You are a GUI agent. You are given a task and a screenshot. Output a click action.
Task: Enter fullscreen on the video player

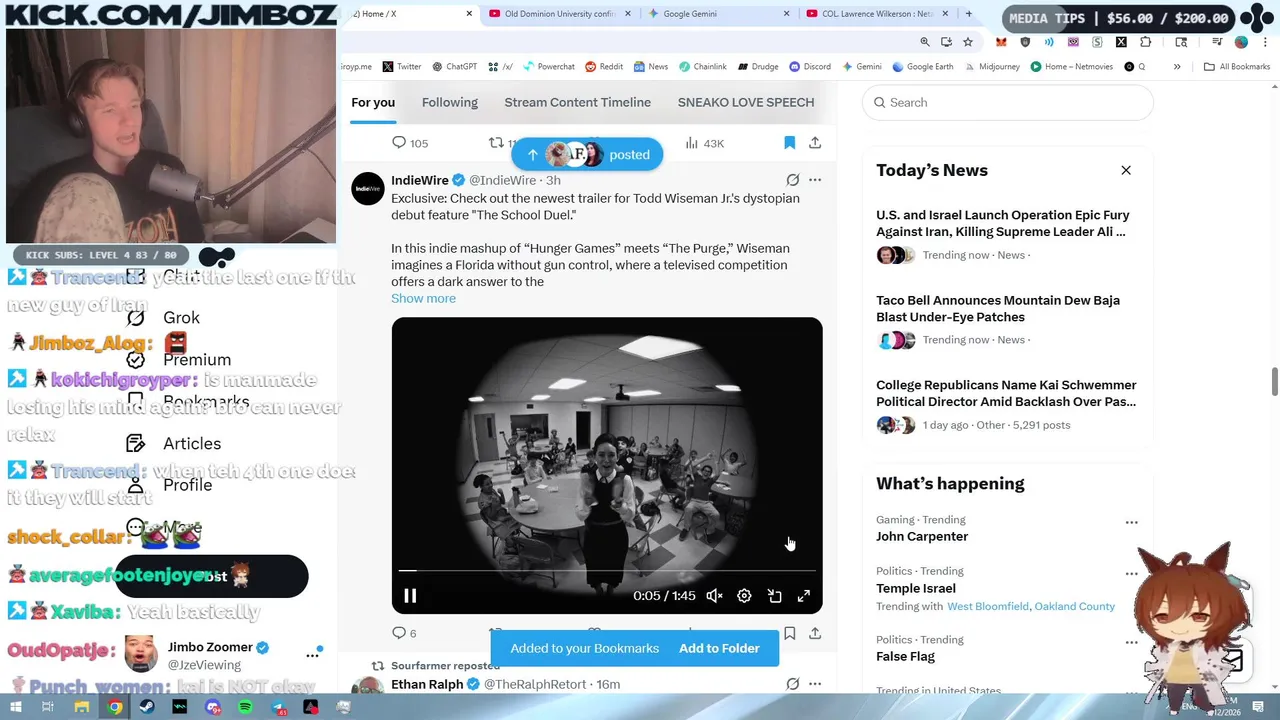pyautogui.click(x=804, y=596)
